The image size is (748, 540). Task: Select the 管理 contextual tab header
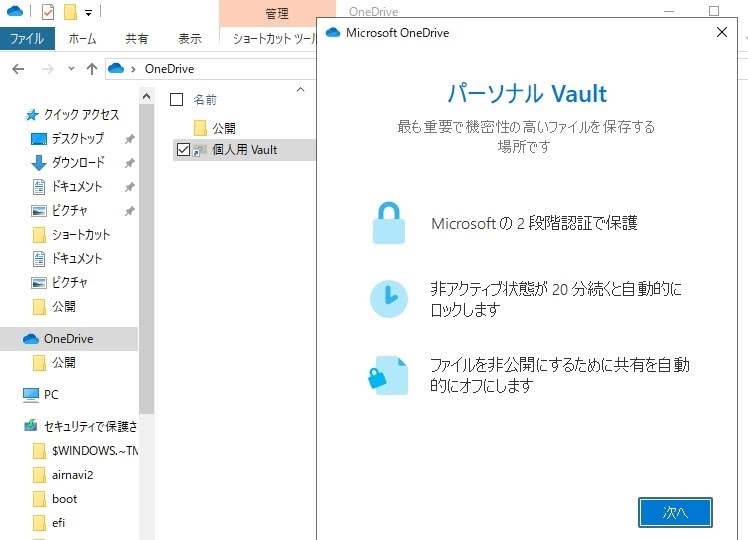tap(277, 13)
